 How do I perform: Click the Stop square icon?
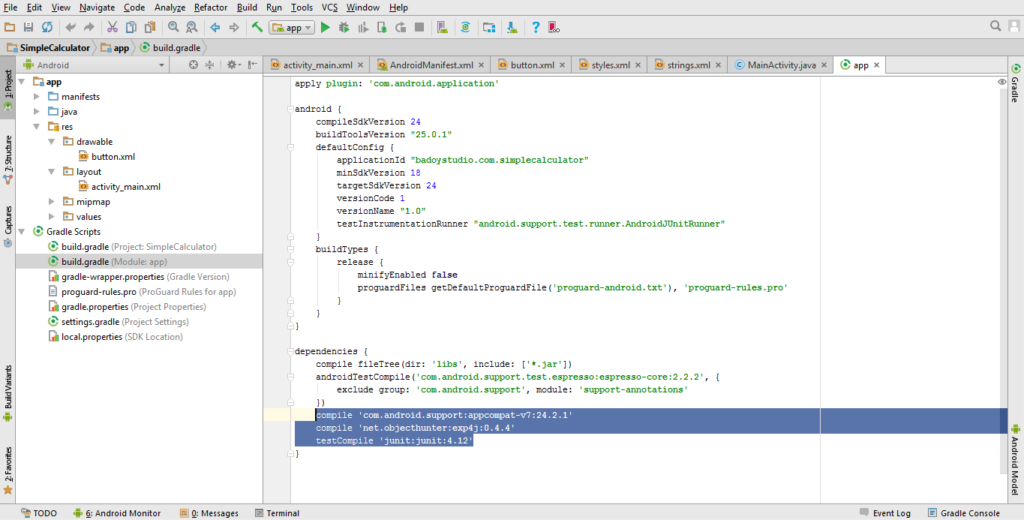[x=417, y=27]
